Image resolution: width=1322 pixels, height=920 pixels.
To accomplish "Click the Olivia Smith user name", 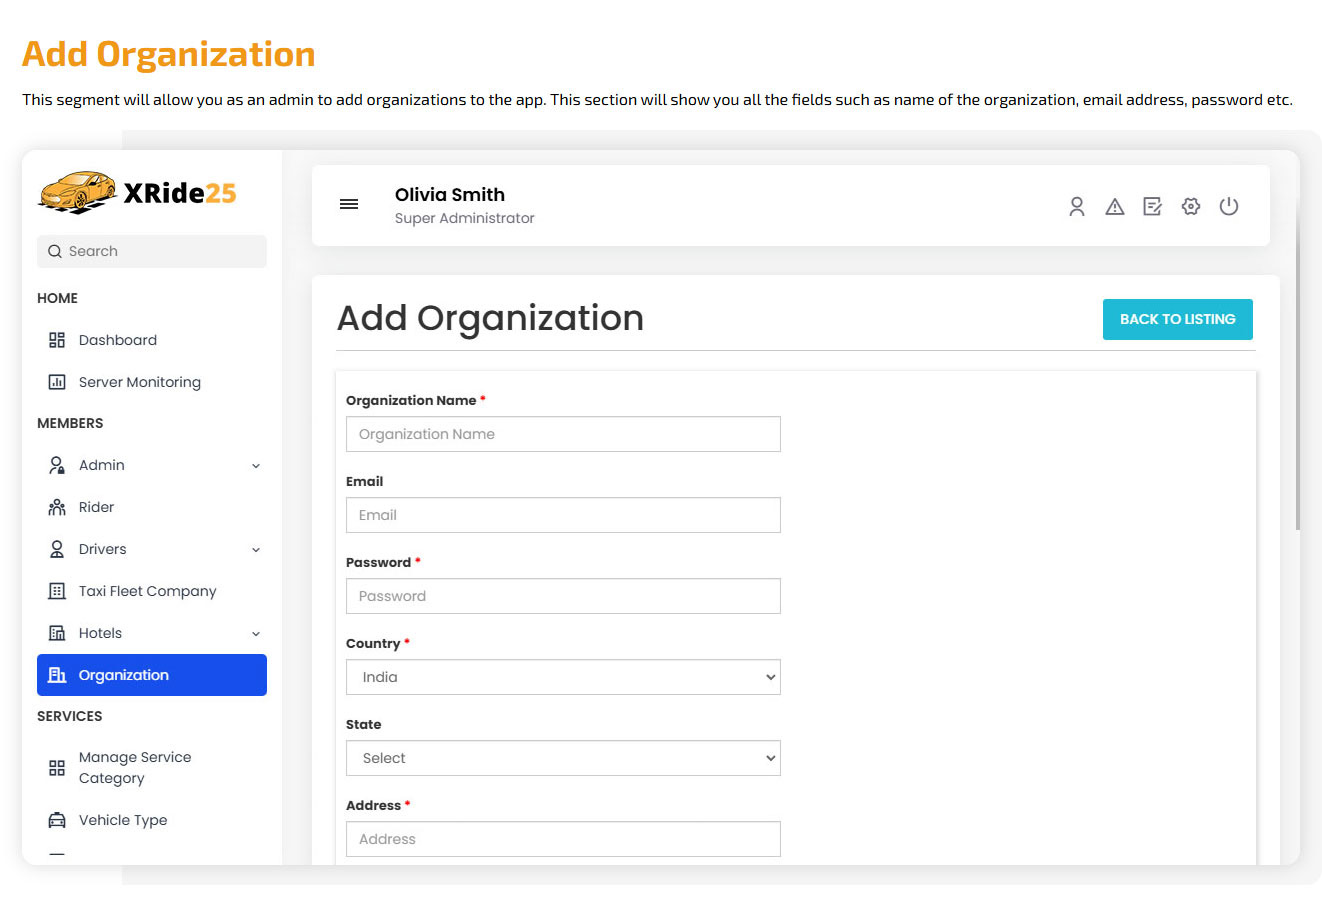I will click(450, 195).
